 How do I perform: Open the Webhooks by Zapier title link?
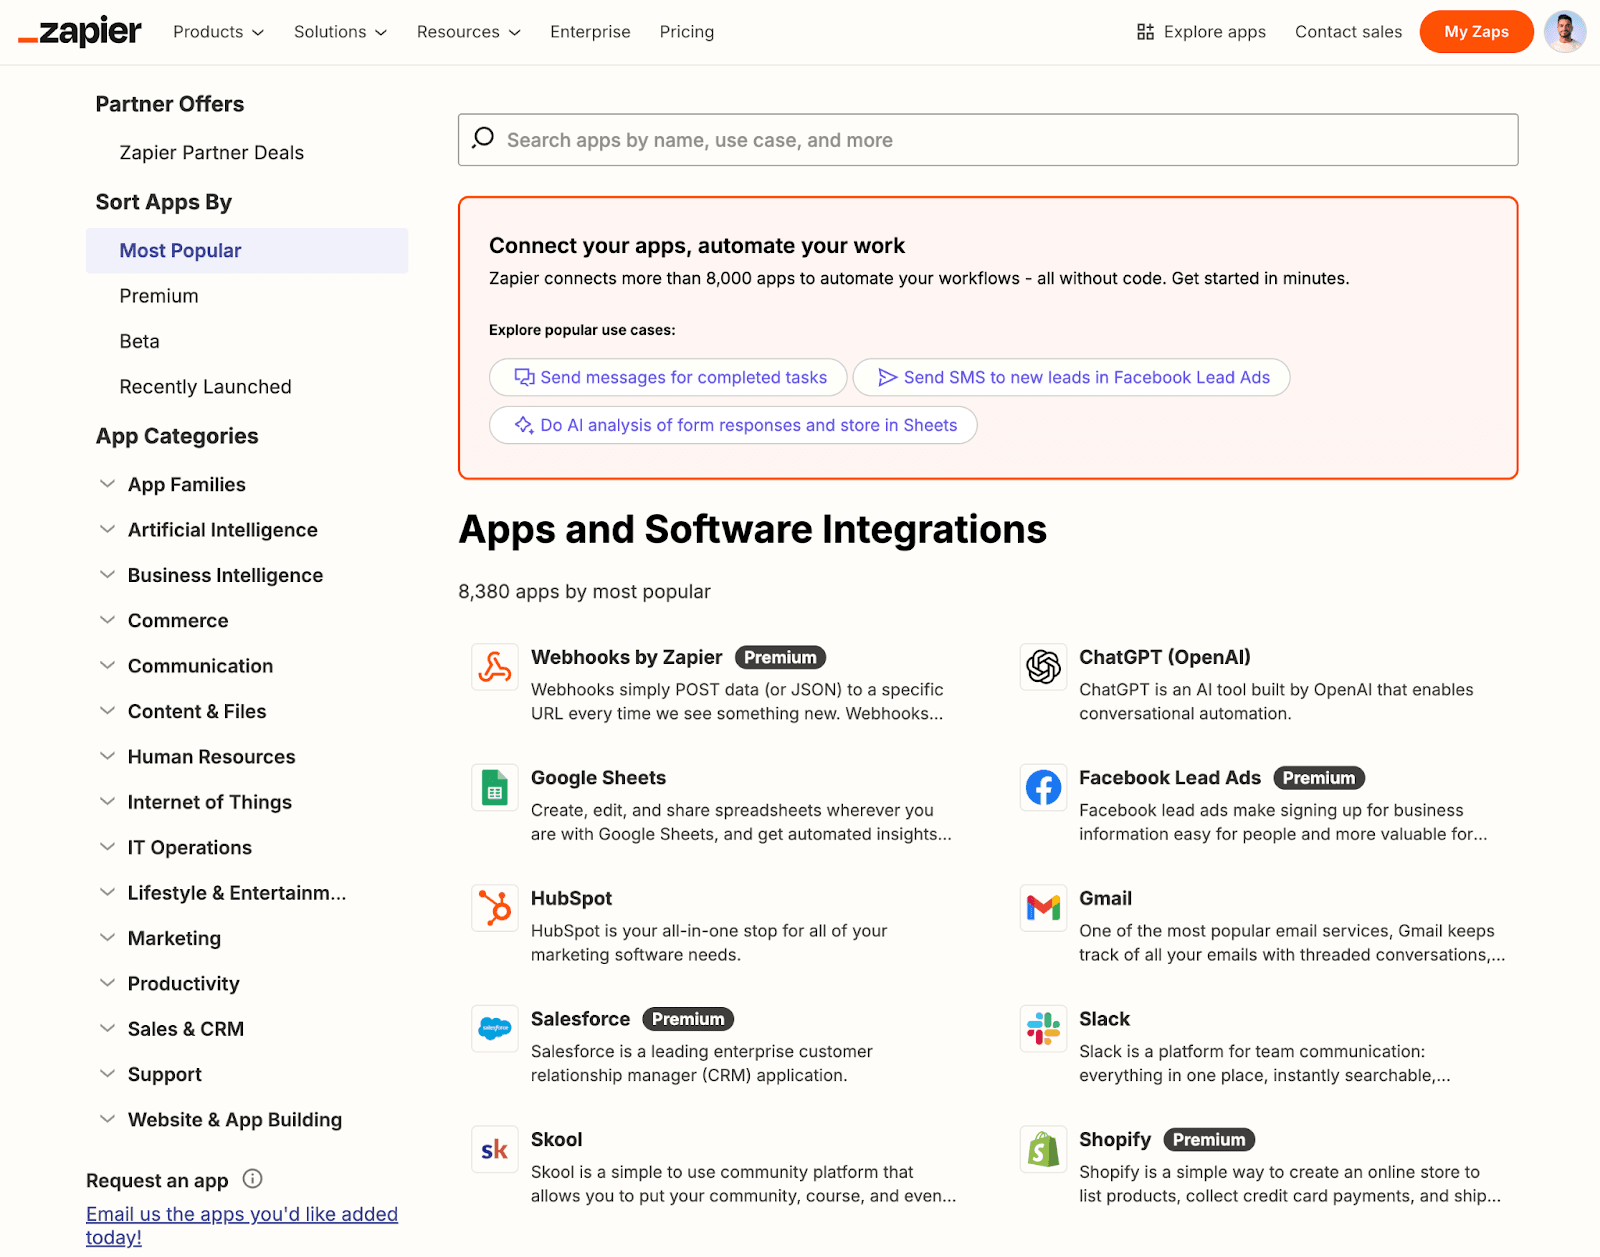tap(626, 657)
